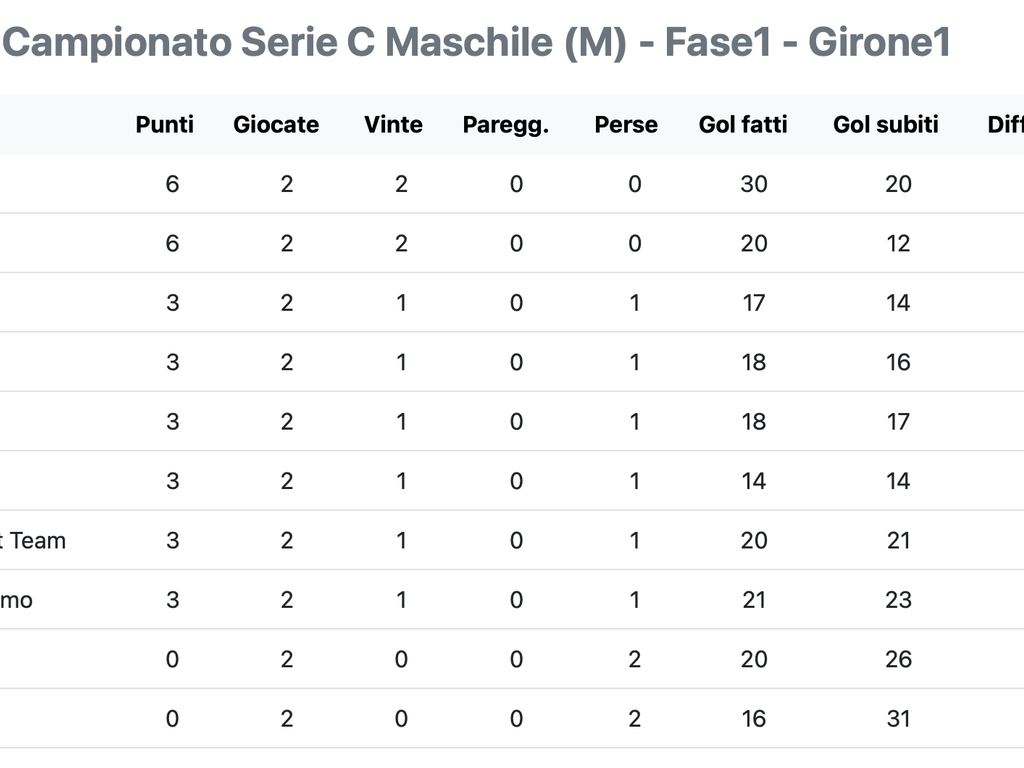This screenshot has width=1024, height=768.
Task: Select the 16 Gol fatti value in last row
Action: (x=754, y=719)
